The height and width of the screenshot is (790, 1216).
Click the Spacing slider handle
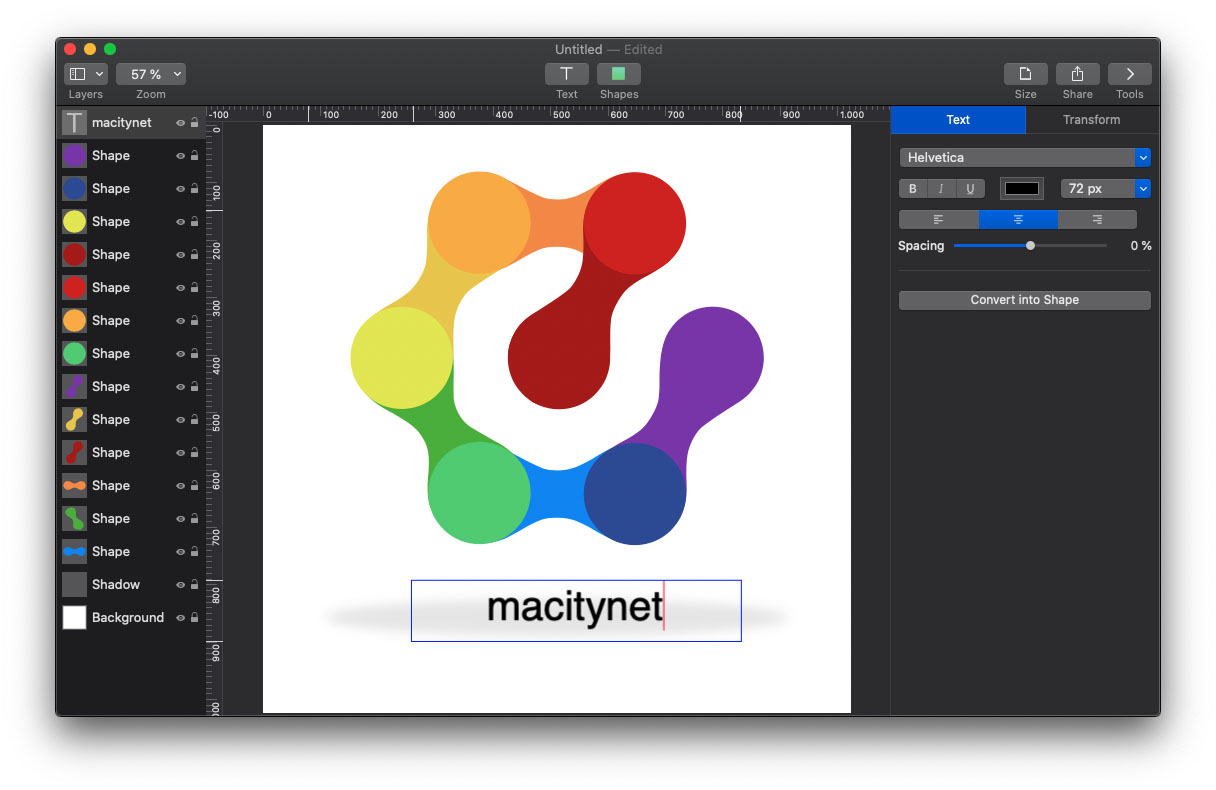point(1030,246)
